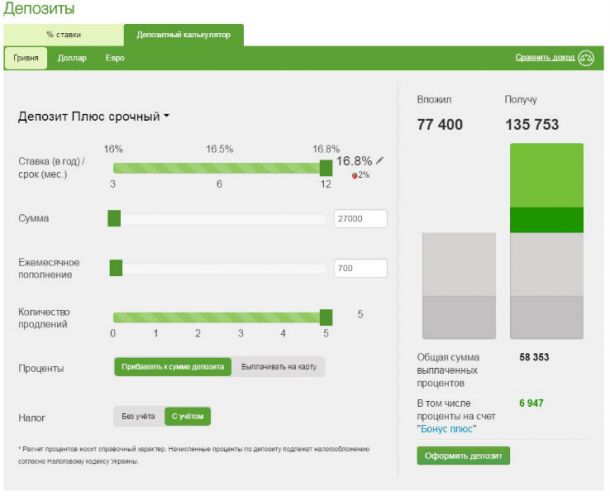Click the Сумма slider handle
The width and height of the screenshot is (610, 496).
tap(114, 219)
